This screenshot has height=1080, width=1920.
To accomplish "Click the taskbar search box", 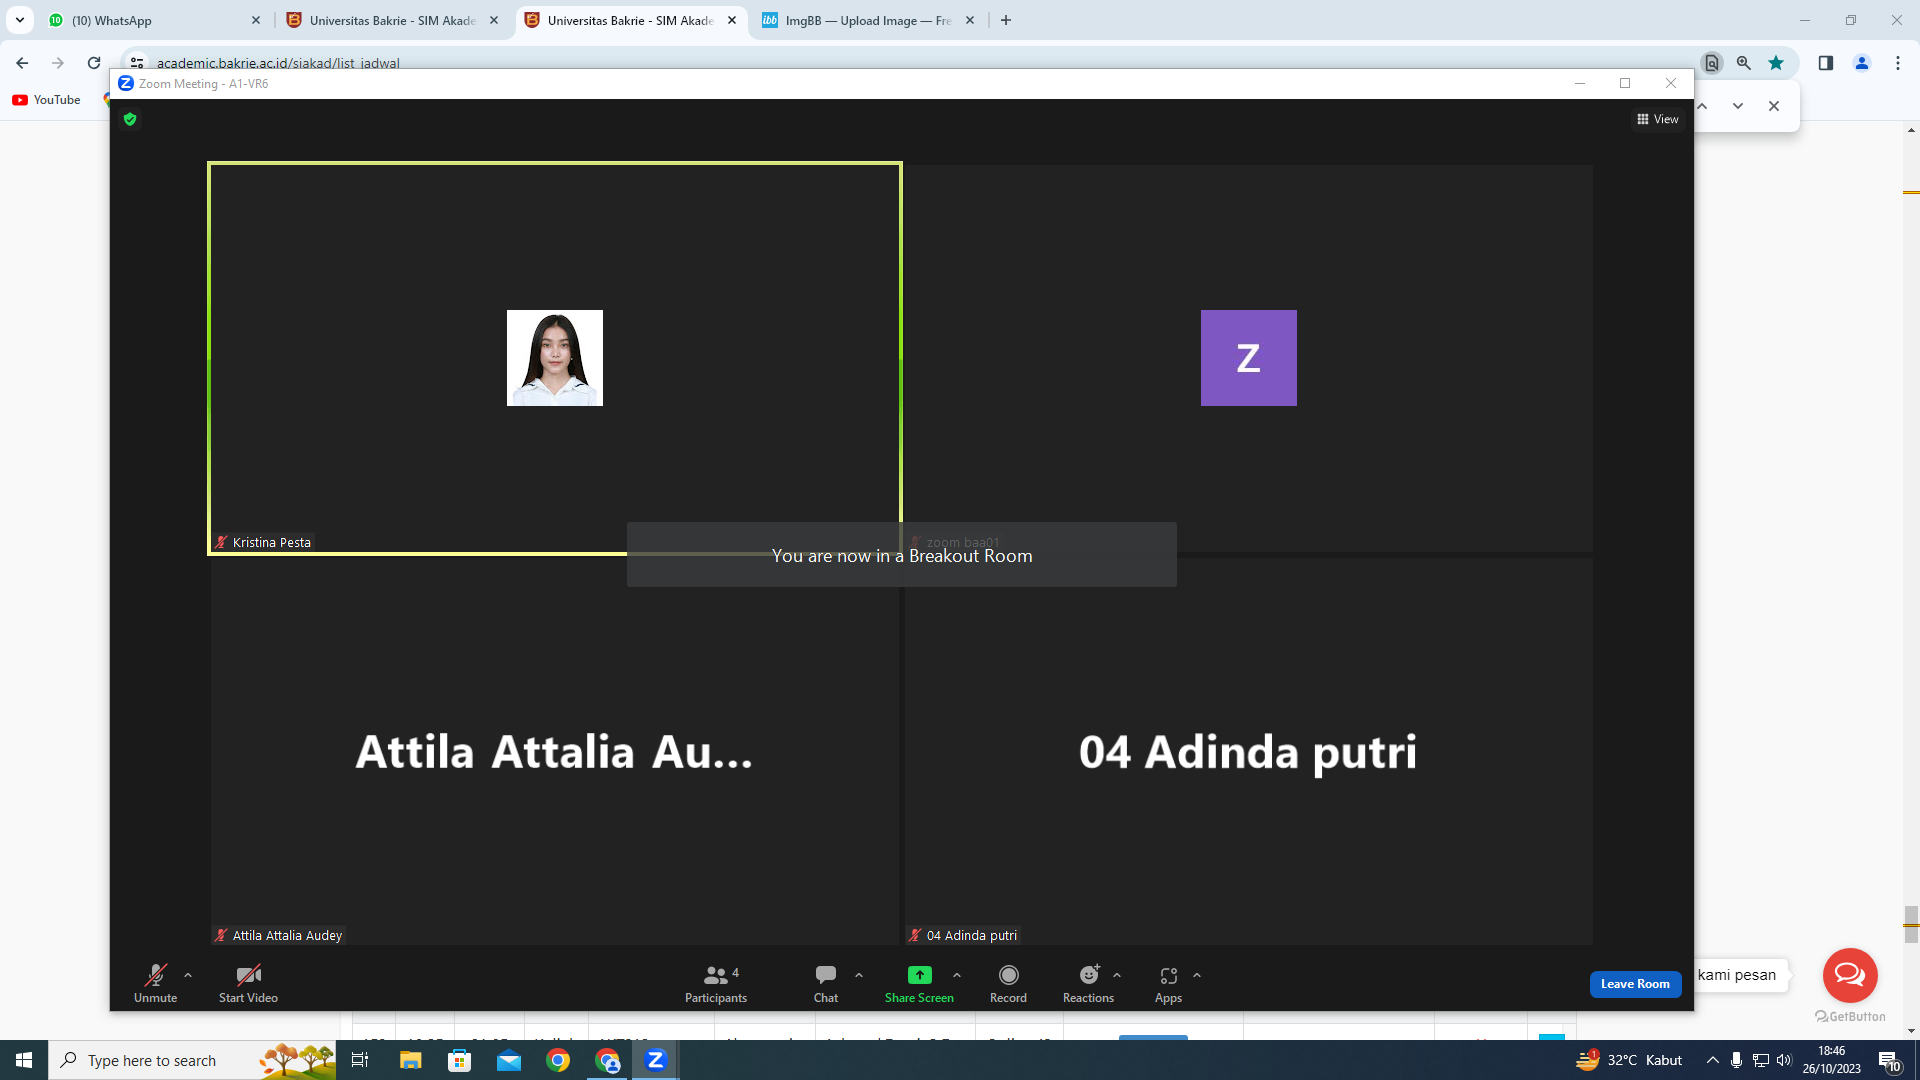I will (x=192, y=1060).
